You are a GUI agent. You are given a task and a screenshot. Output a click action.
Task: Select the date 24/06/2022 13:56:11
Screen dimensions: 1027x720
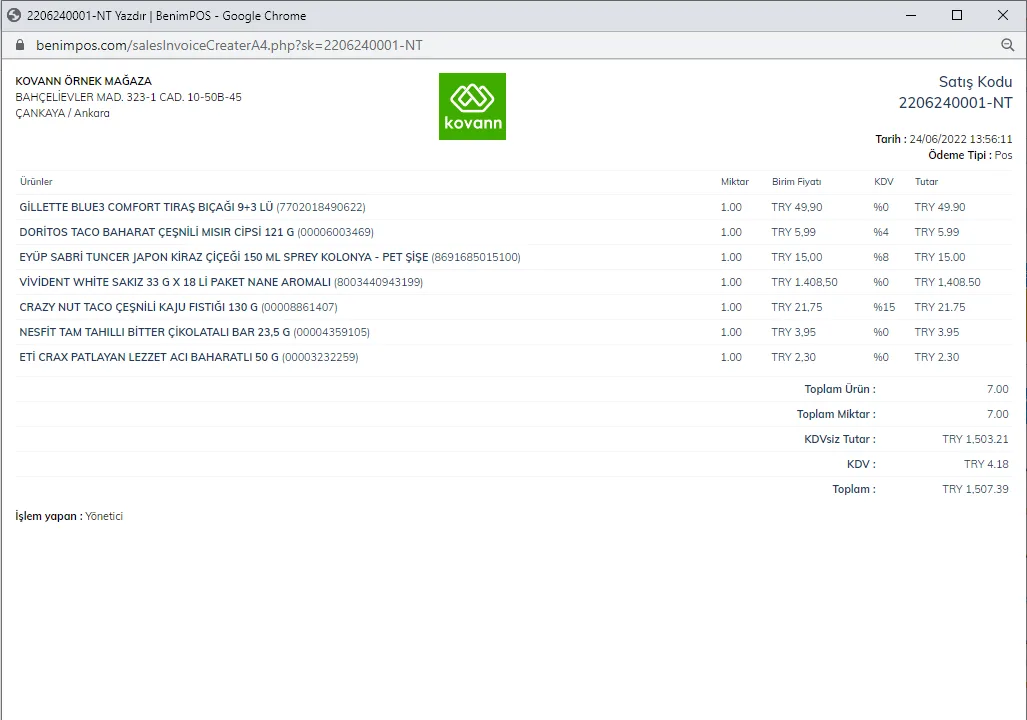[x=961, y=139]
